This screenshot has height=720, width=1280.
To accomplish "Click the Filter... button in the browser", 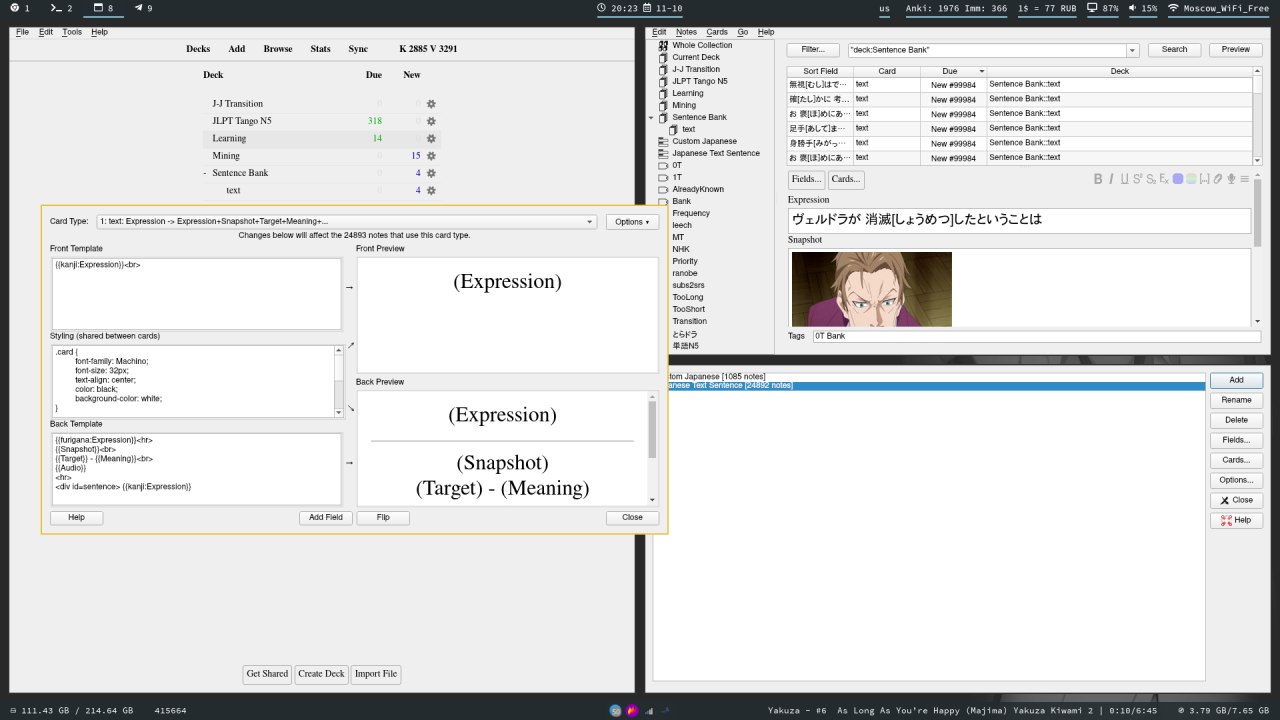I will [x=813, y=50].
